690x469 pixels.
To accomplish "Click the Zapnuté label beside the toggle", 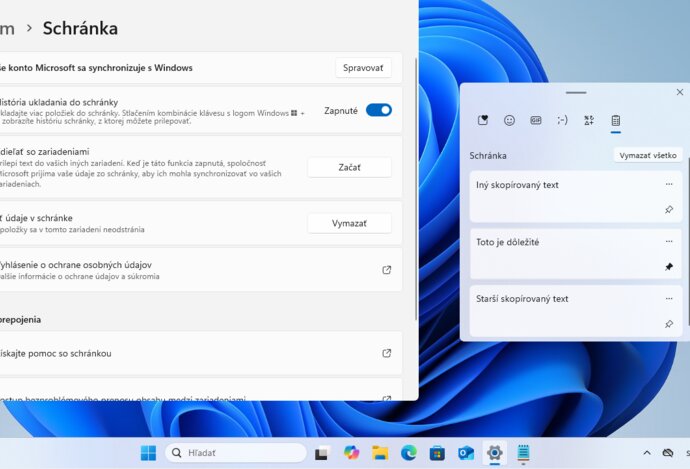I will pyautogui.click(x=341, y=111).
